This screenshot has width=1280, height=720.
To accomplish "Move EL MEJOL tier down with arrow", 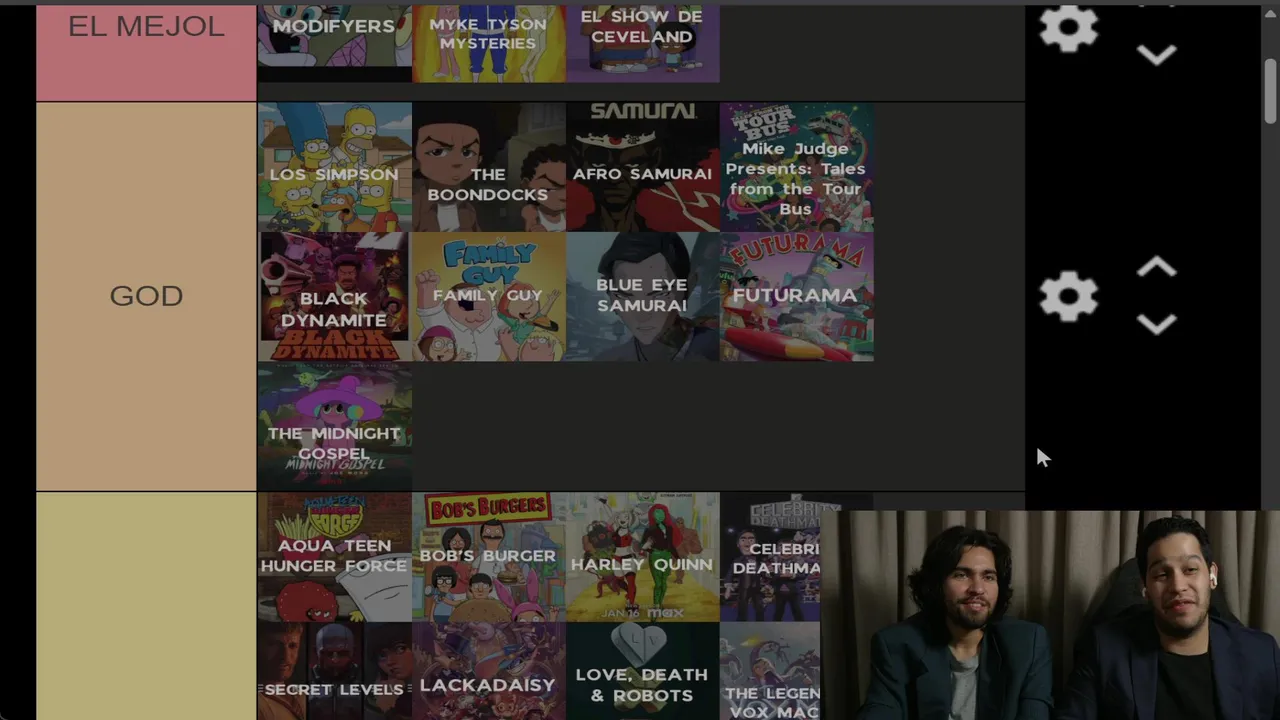I will click(x=1157, y=55).
